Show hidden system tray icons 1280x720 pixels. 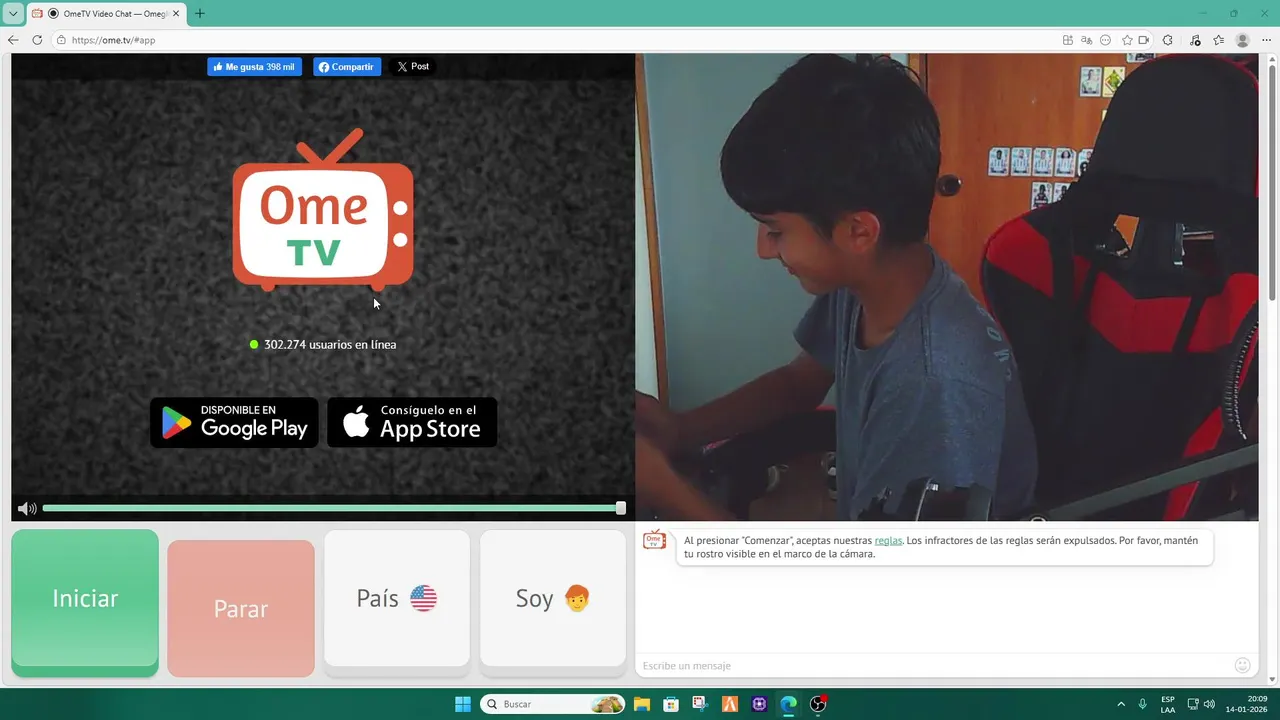point(1121,704)
